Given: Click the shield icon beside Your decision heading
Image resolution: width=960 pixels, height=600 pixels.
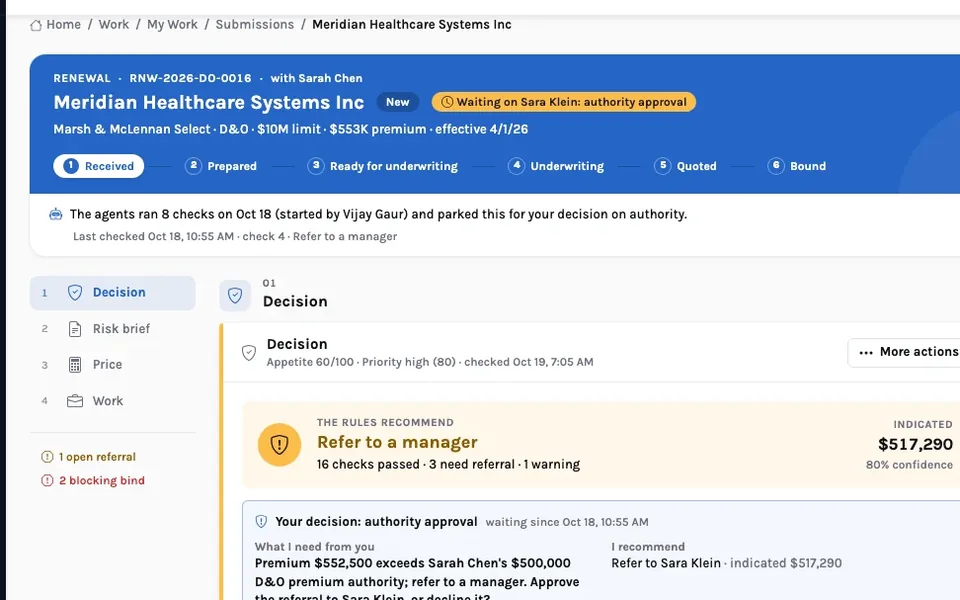Looking at the screenshot, I should pos(261,522).
